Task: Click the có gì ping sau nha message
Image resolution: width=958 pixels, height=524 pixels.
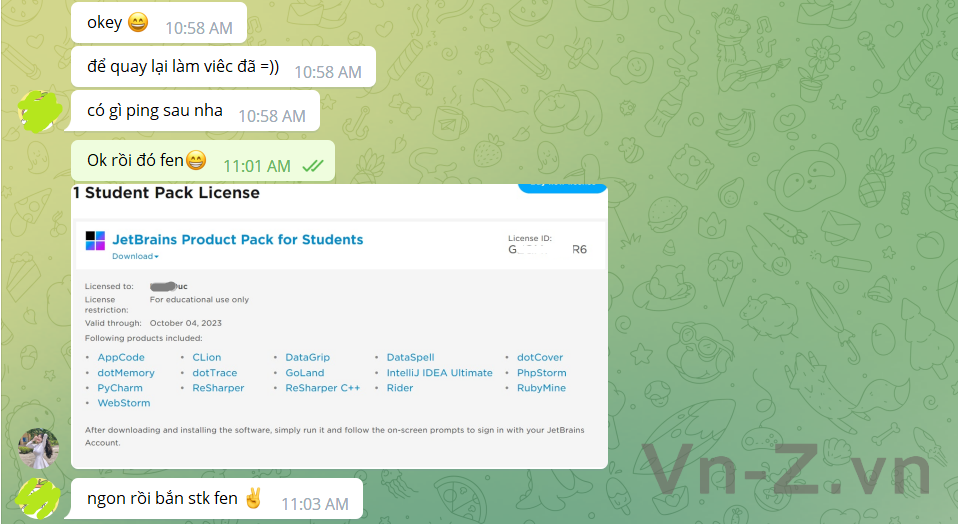Action: [x=196, y=111]
